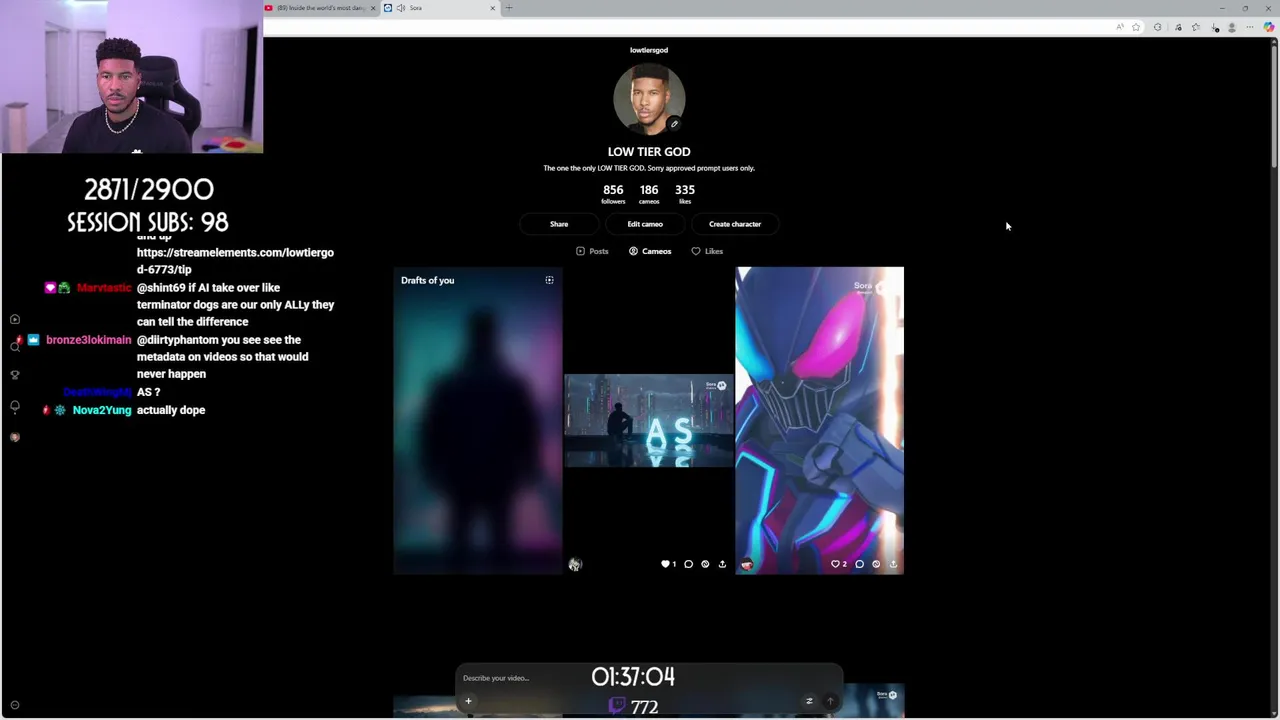The height and width of the screenshot is (720, 1280).
Task: Remix the AS neon video
Action: [705, 564]
